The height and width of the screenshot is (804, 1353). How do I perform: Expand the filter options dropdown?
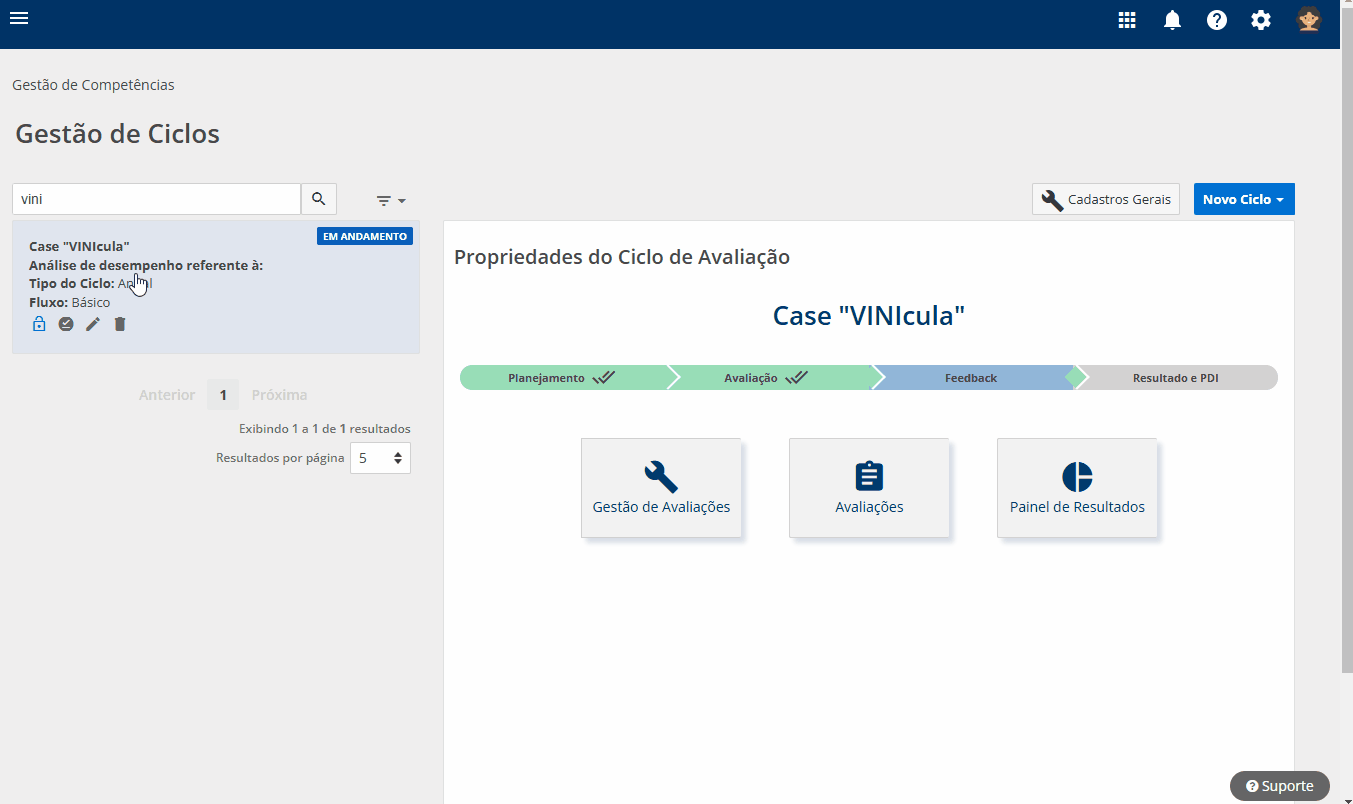coord(391,201)
